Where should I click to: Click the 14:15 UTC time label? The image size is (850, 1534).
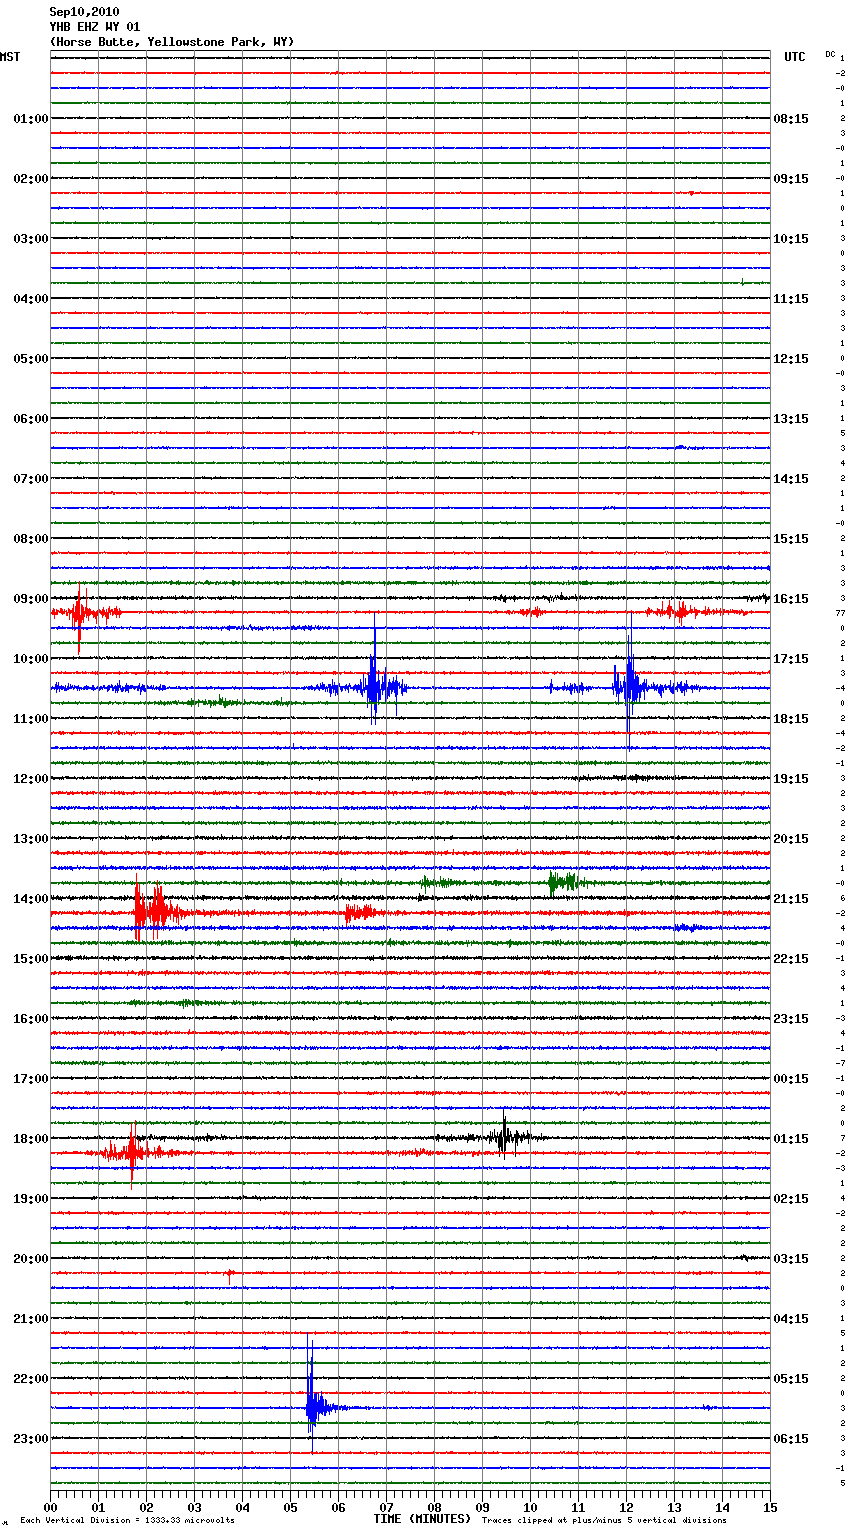click(x=791, y=479)
